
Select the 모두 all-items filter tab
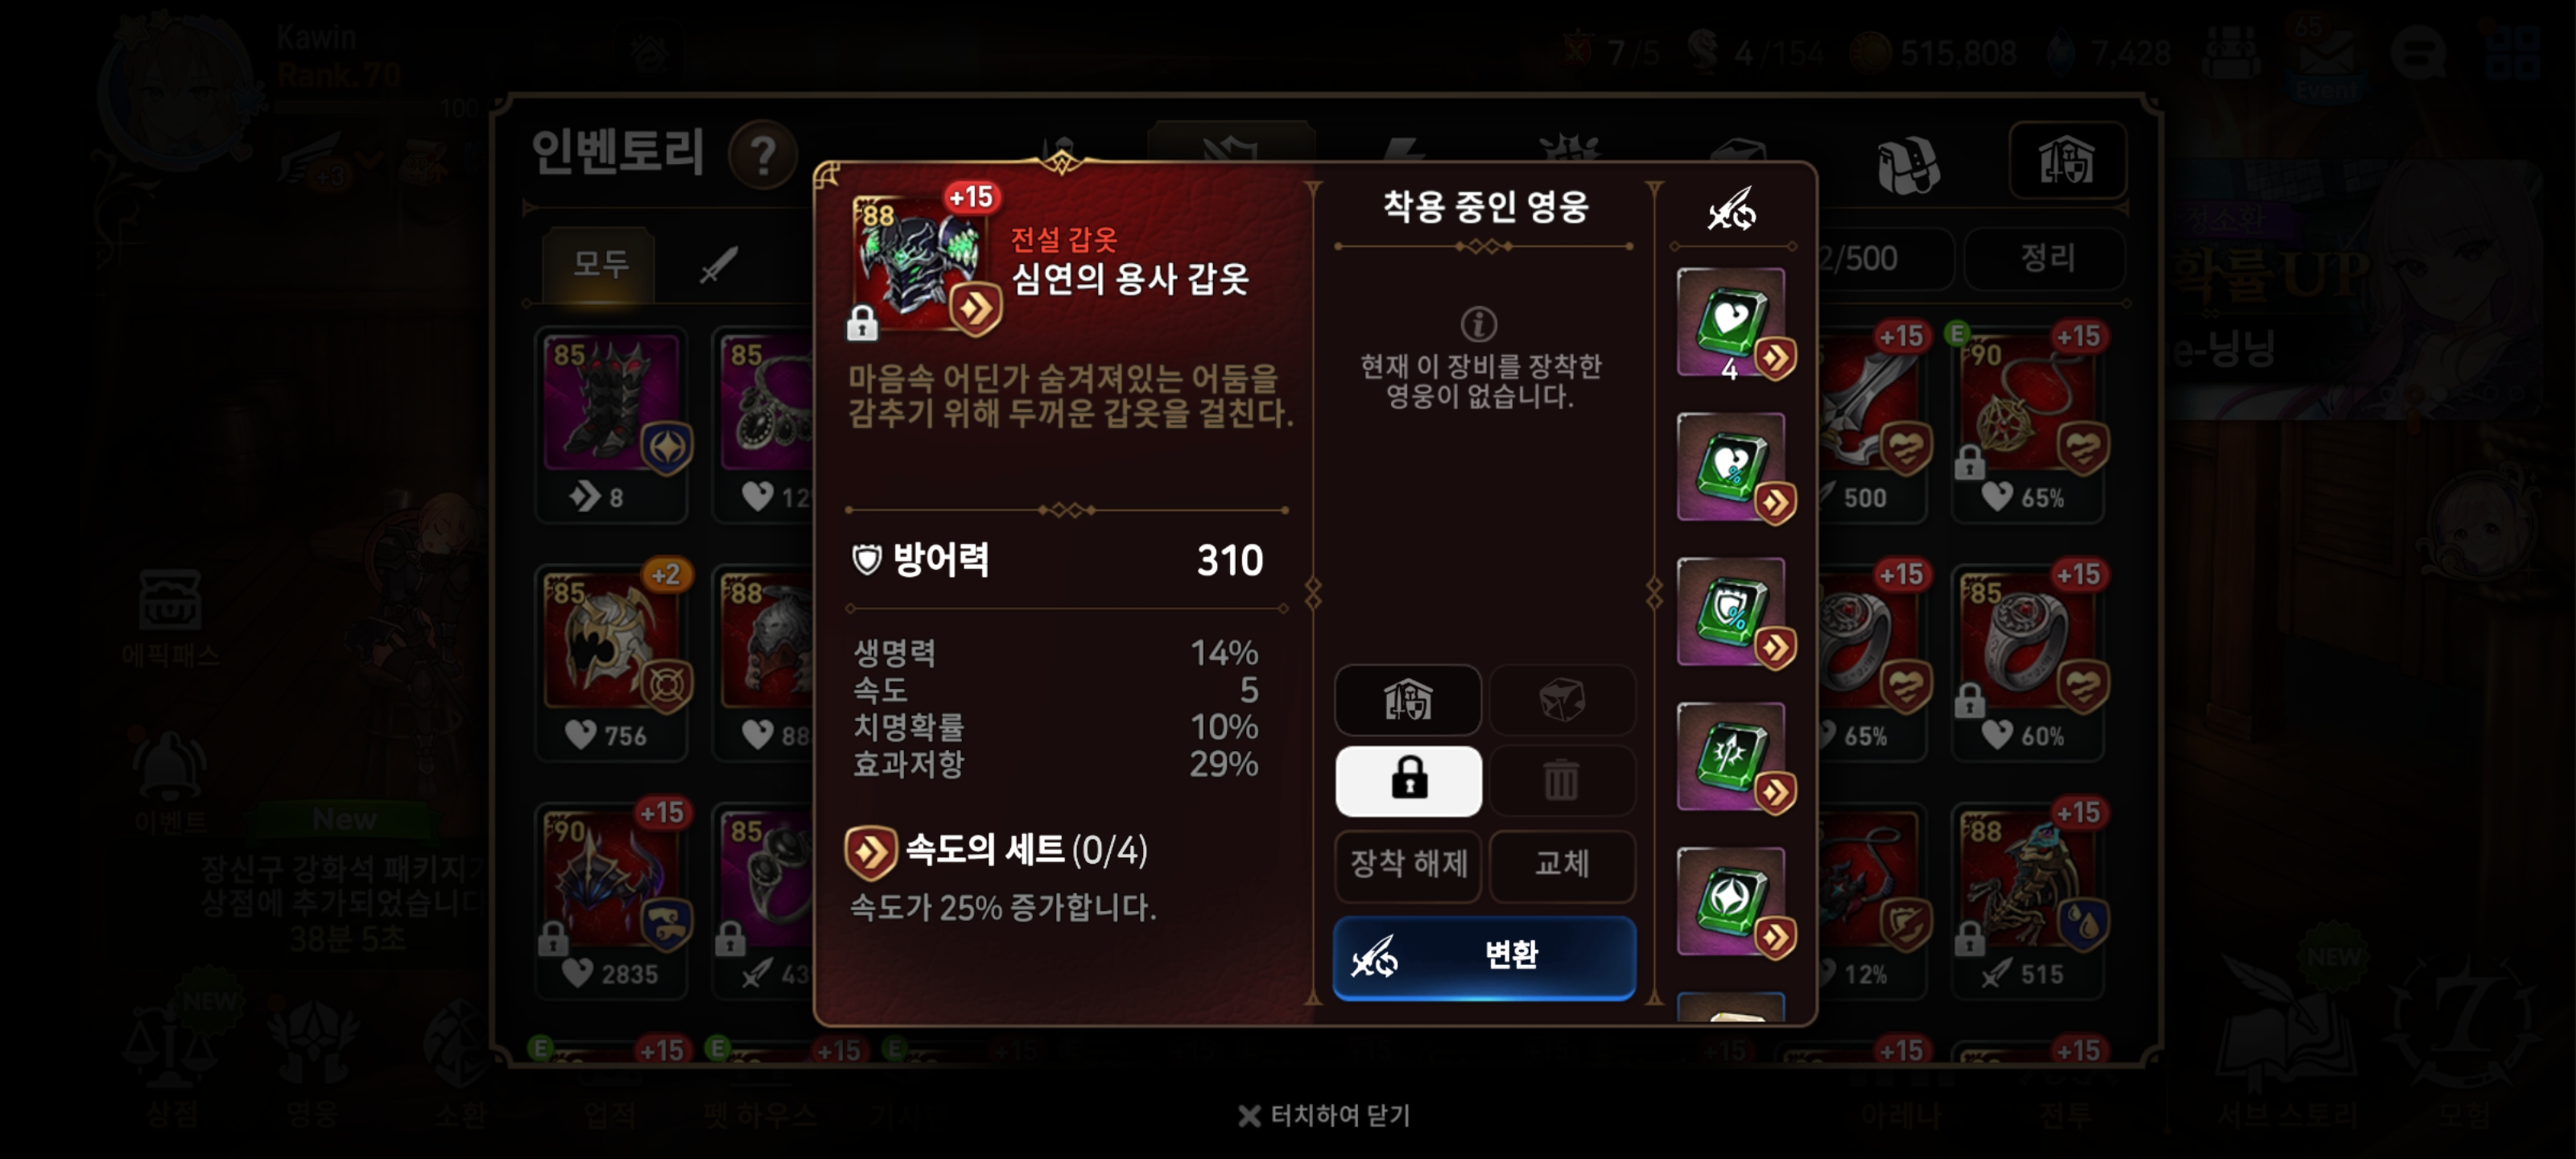point(600,263)
